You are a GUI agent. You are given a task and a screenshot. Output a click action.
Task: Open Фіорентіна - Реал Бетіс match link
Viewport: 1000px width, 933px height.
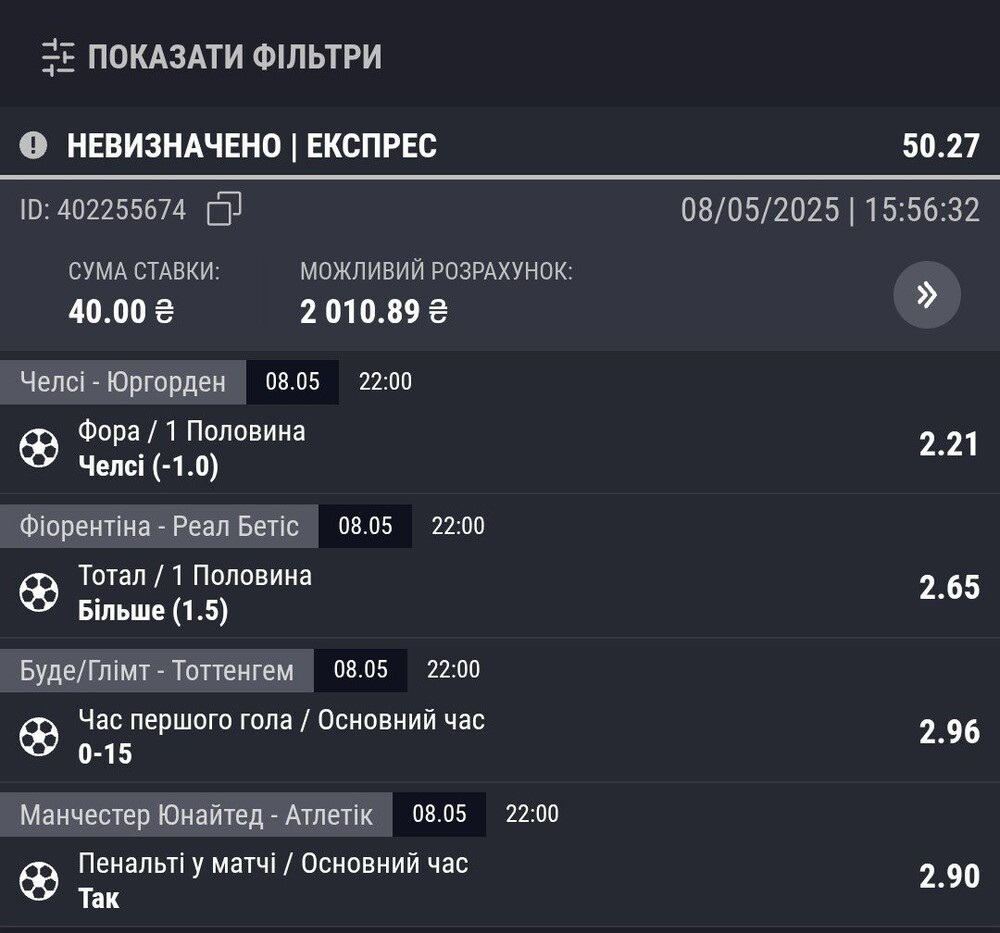pos(159,526)
